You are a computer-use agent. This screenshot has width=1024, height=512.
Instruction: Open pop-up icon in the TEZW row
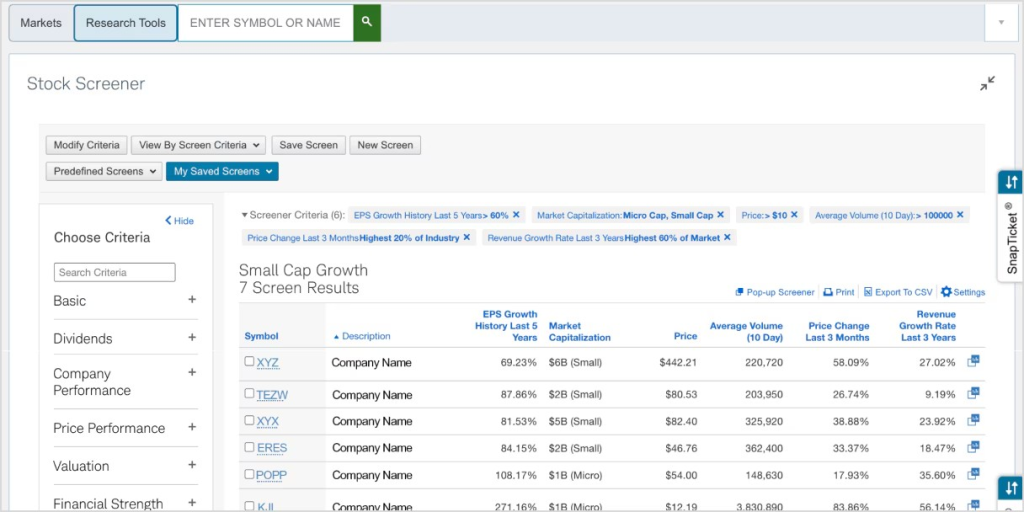973,392
